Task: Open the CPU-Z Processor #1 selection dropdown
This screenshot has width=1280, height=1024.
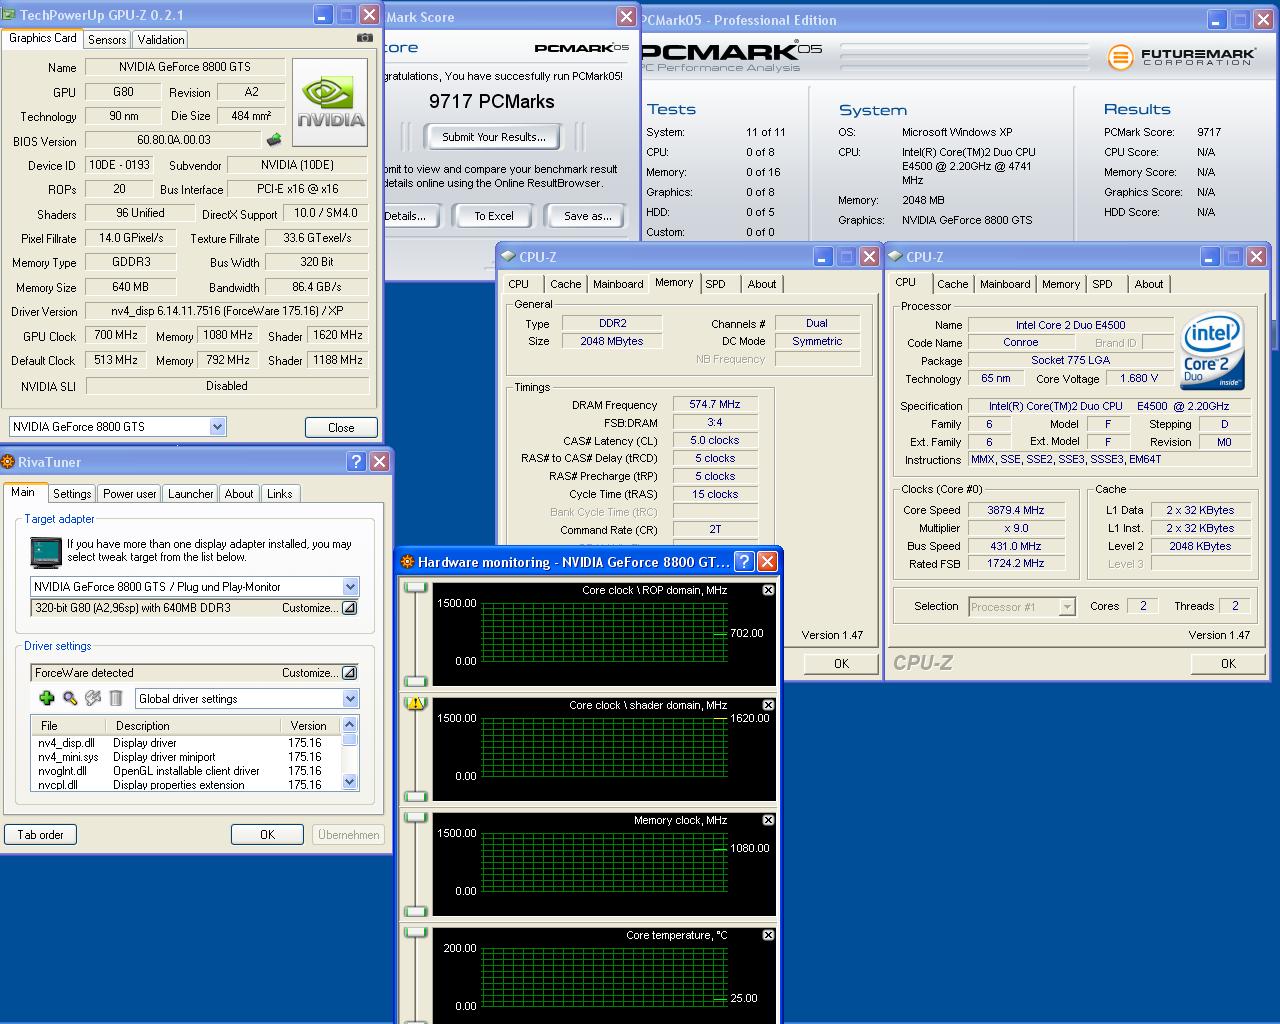Action: tap(1067, 607)
